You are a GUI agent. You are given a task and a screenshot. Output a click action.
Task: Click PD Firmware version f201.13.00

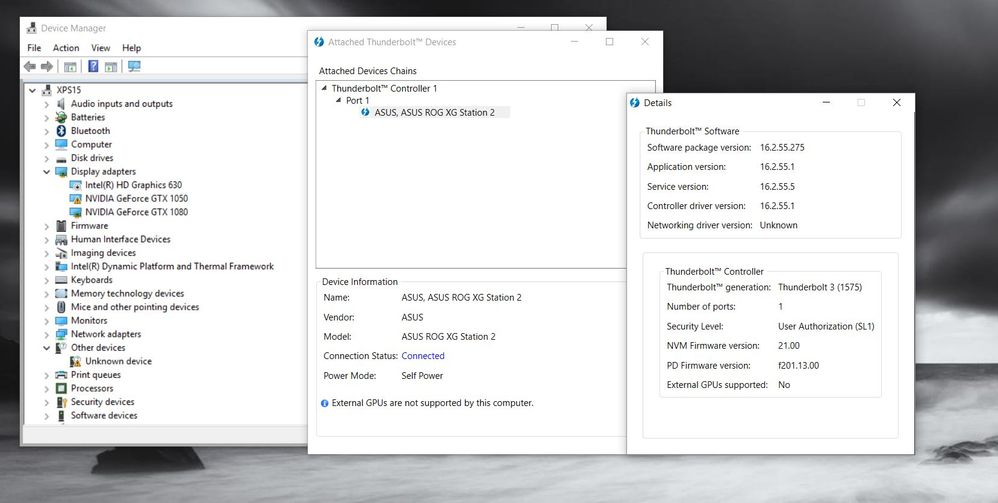pos(798,365)
